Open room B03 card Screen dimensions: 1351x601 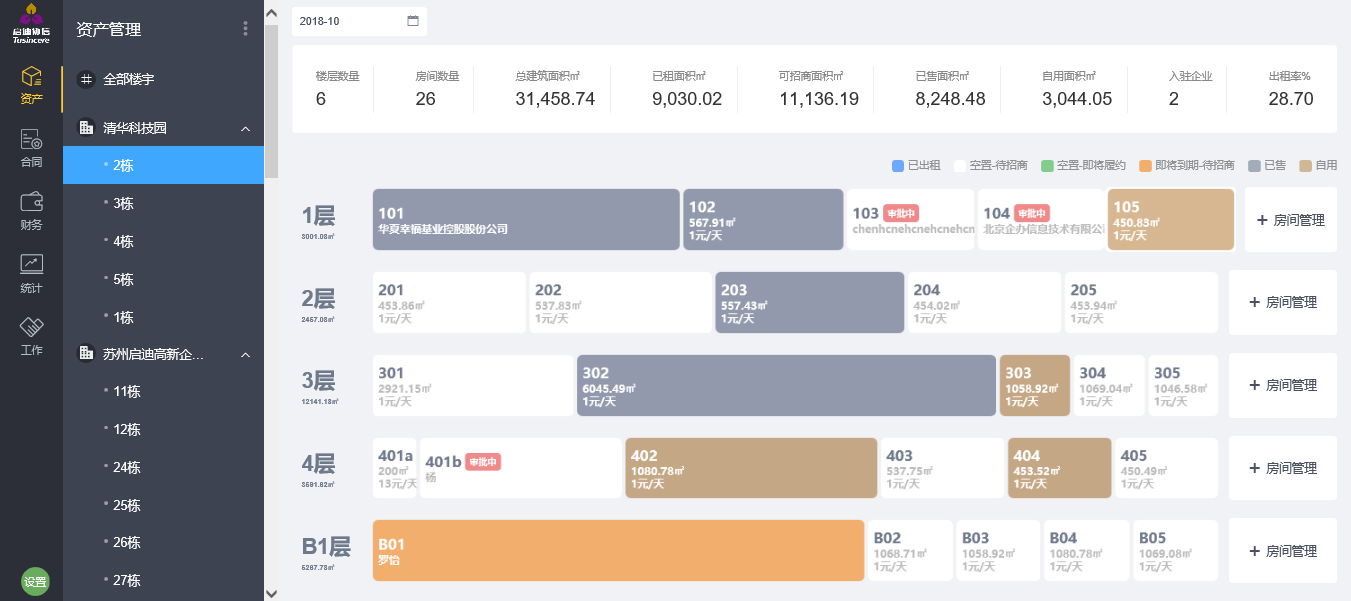coord(997,551)
